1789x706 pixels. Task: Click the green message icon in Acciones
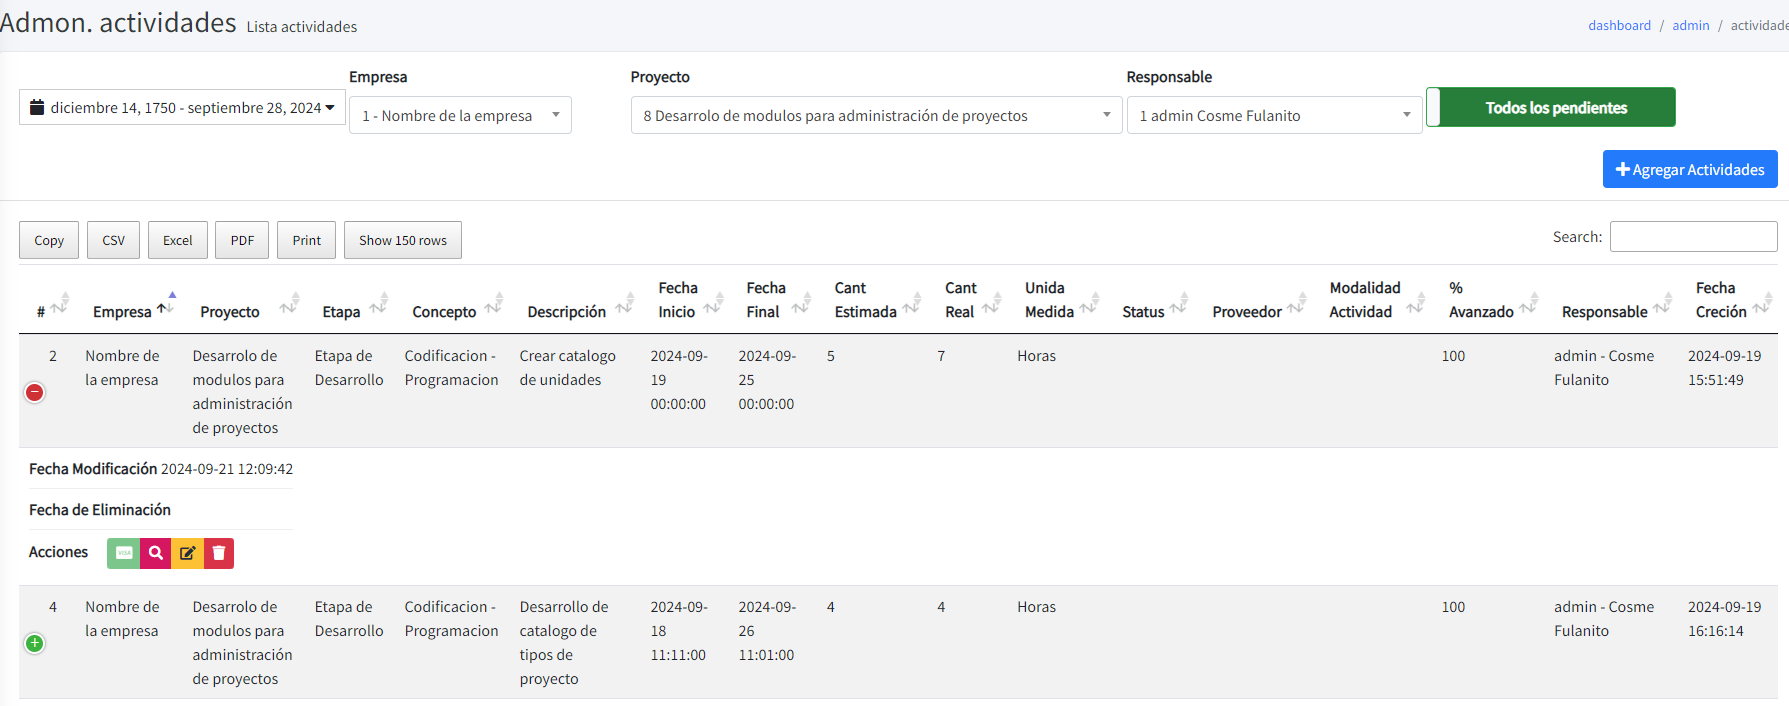click(x=124, y=553)
